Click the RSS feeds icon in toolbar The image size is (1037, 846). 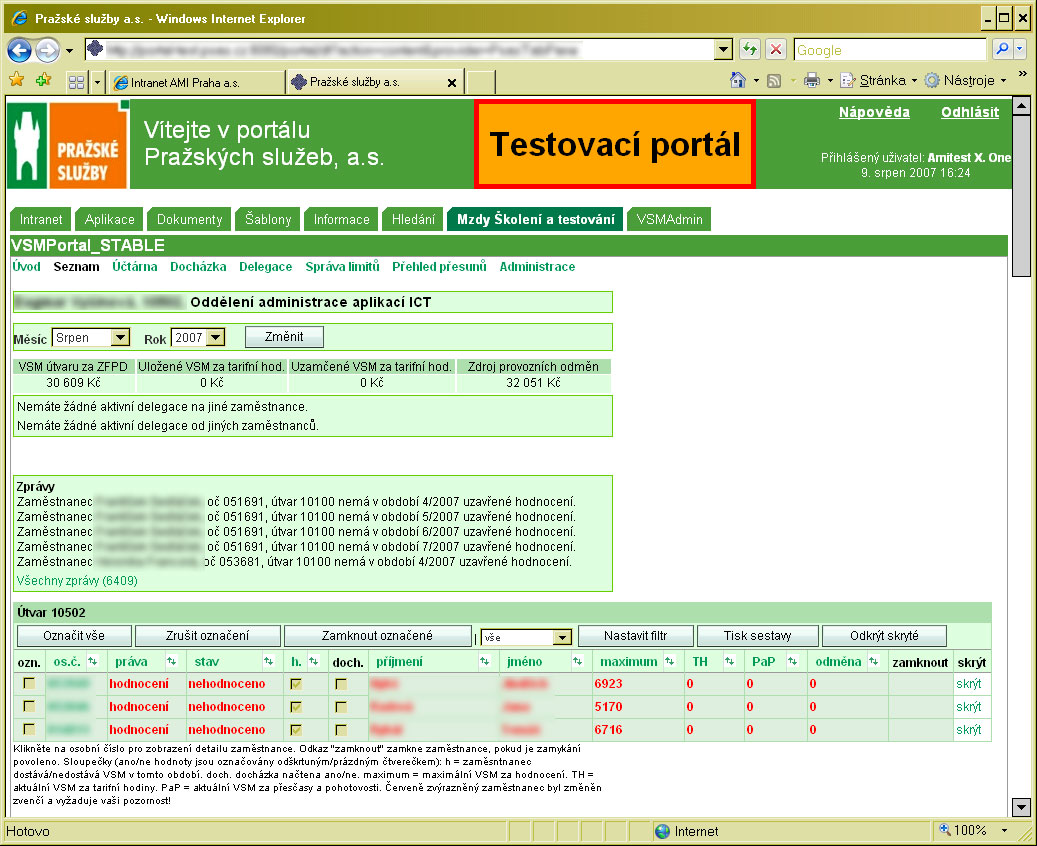774,81
